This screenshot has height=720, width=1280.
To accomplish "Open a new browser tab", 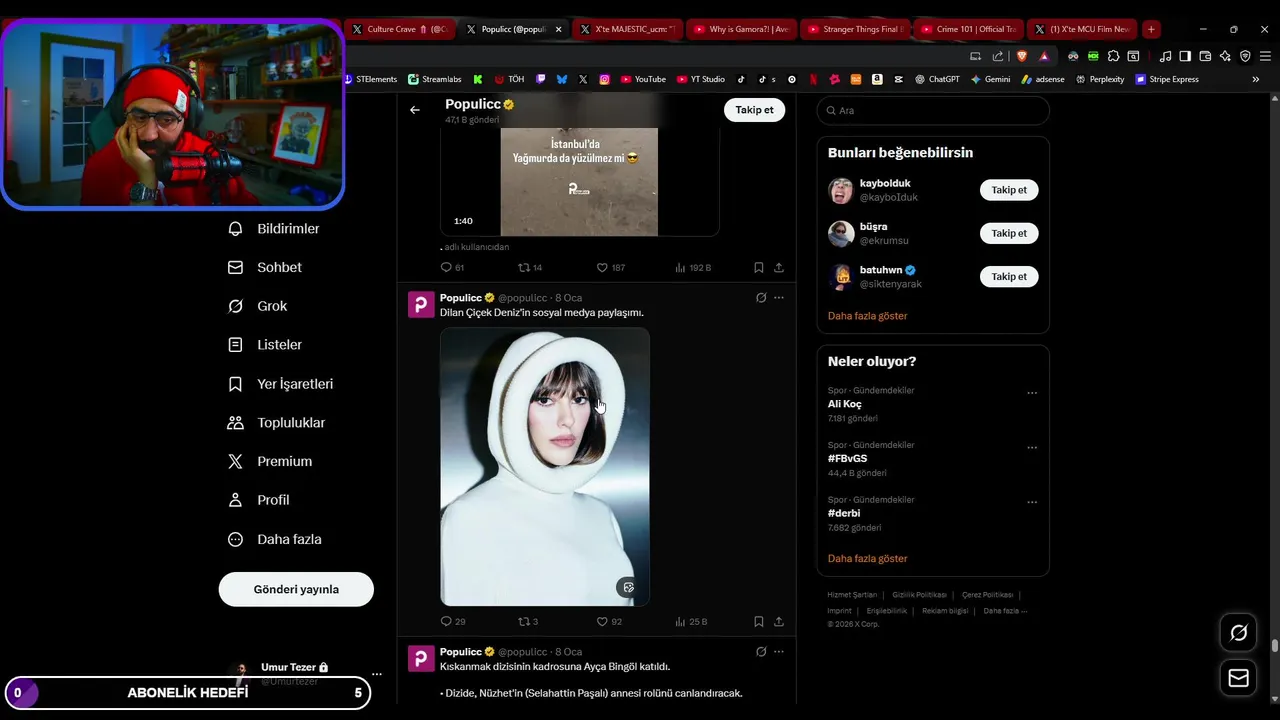I will (x=1151, y=29).
